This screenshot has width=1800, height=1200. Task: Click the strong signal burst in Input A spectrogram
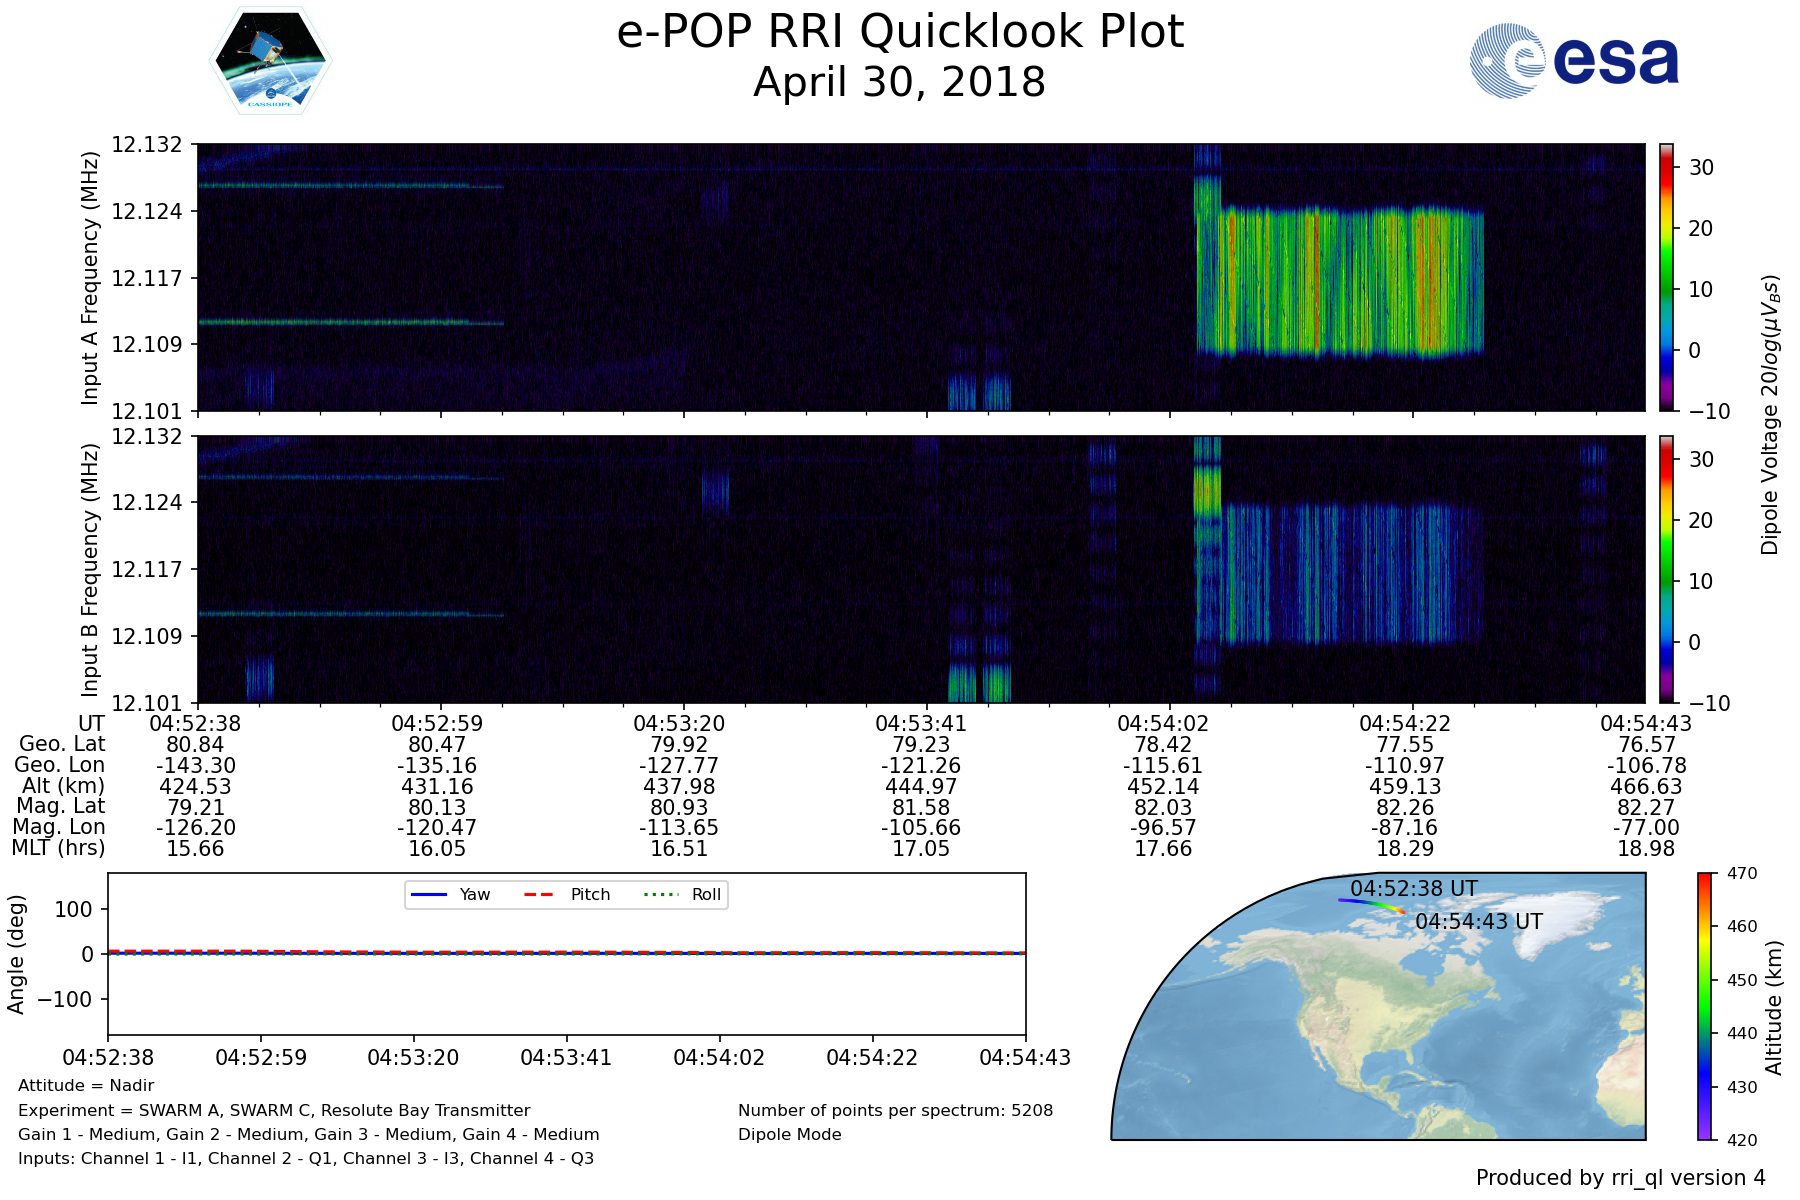1340,282
